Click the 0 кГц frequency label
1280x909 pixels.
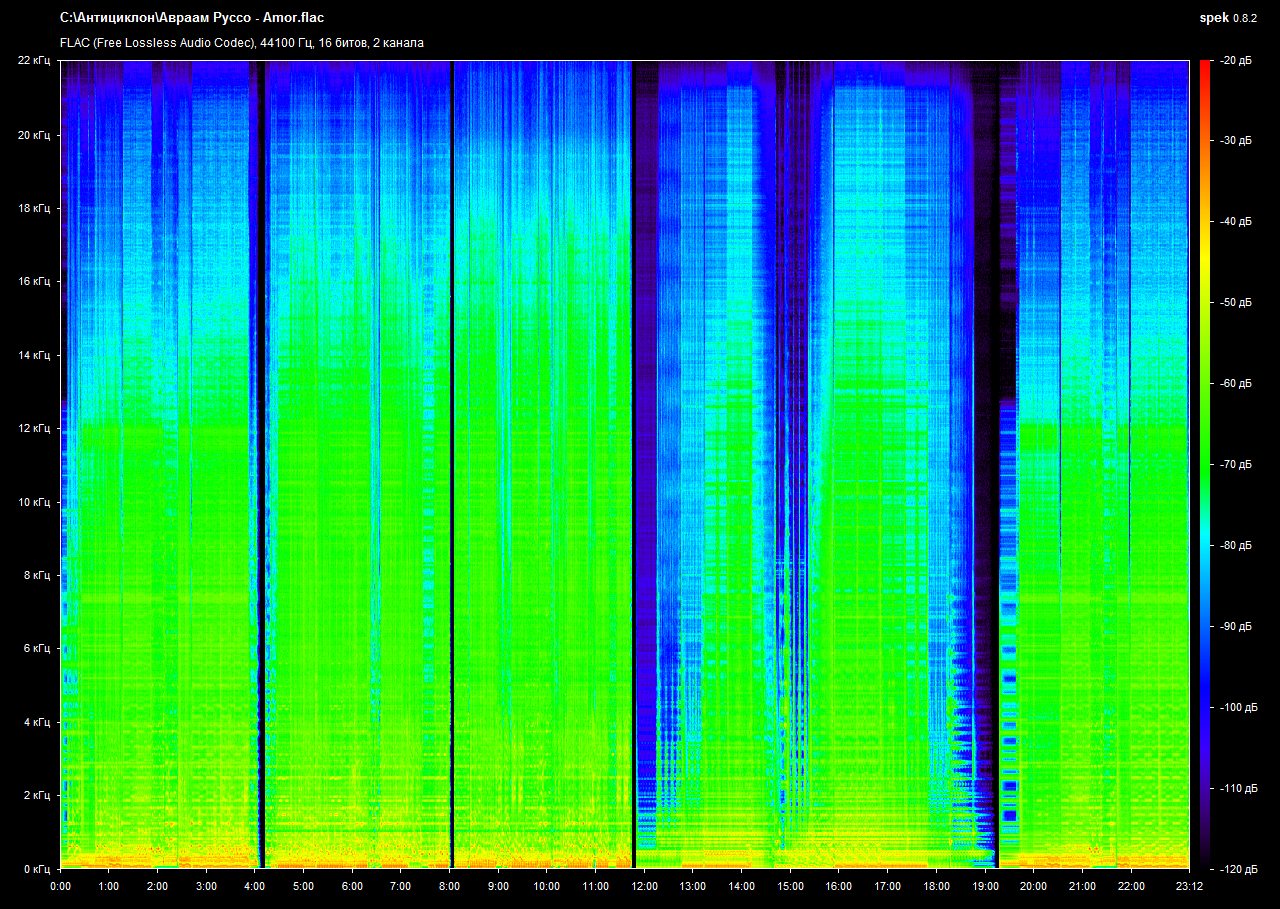click(37, 869)
